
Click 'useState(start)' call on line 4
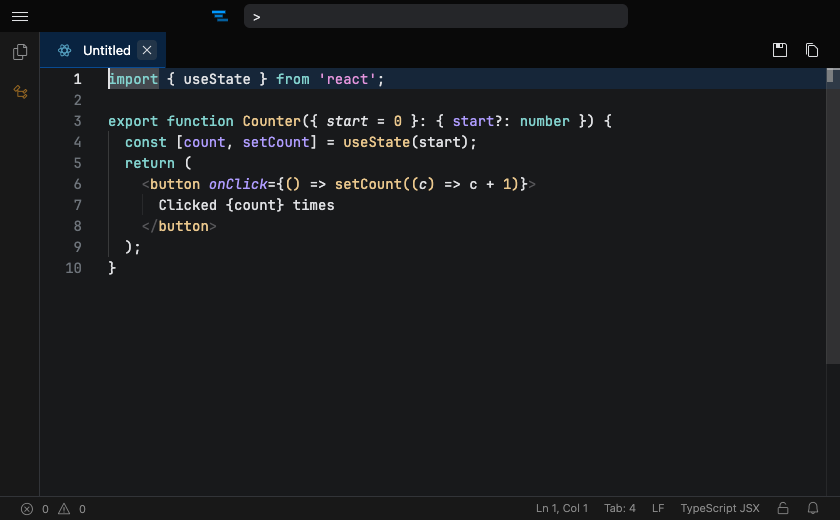point(406,142)
